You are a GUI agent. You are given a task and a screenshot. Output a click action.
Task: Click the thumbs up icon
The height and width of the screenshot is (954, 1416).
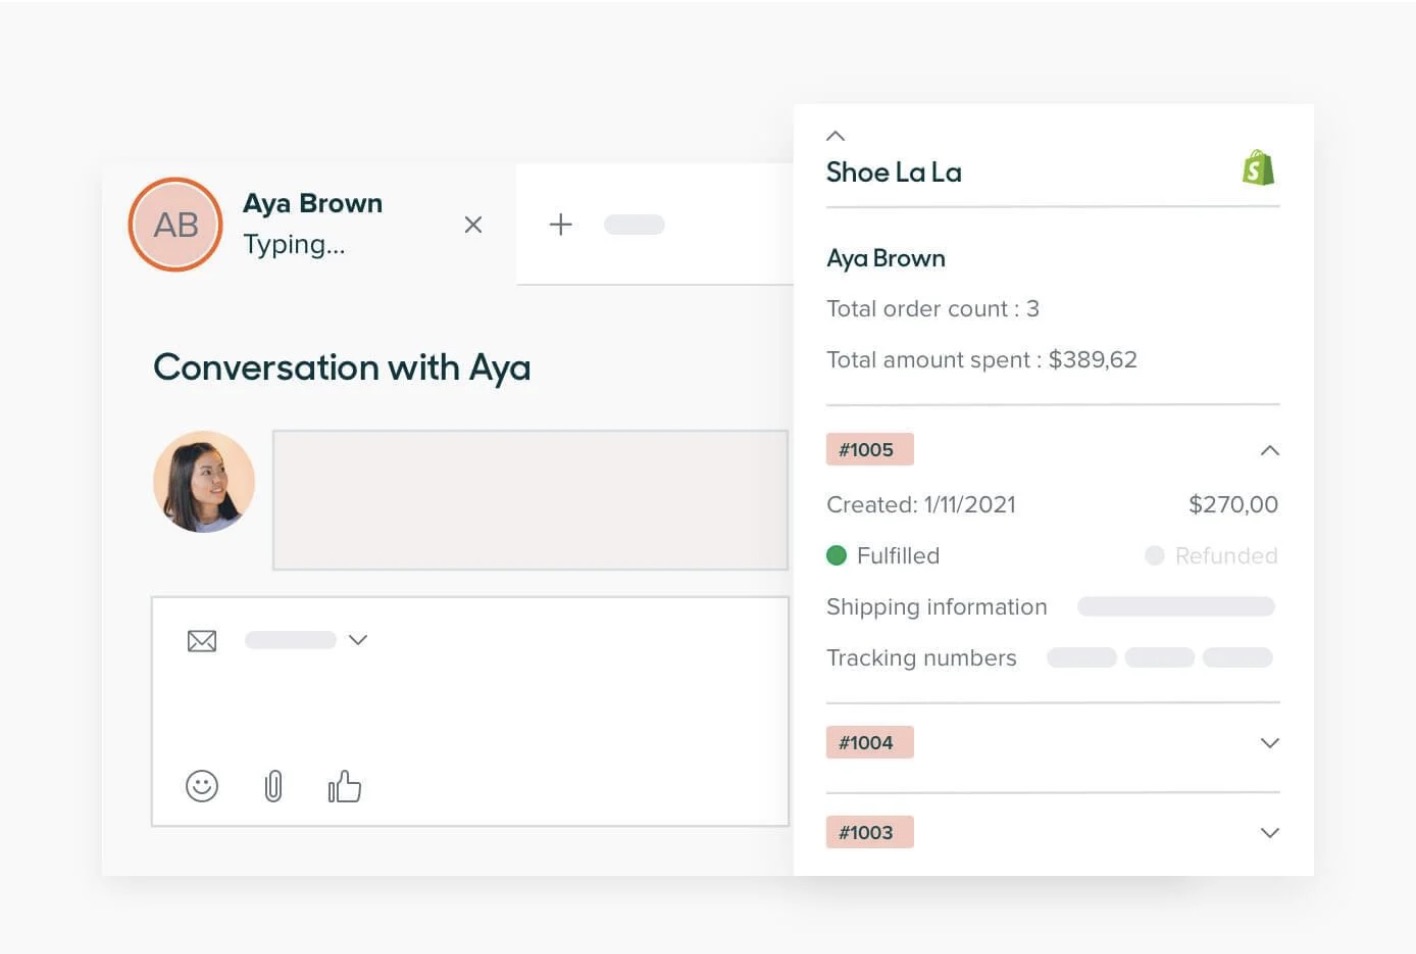[x=344, y=787]
